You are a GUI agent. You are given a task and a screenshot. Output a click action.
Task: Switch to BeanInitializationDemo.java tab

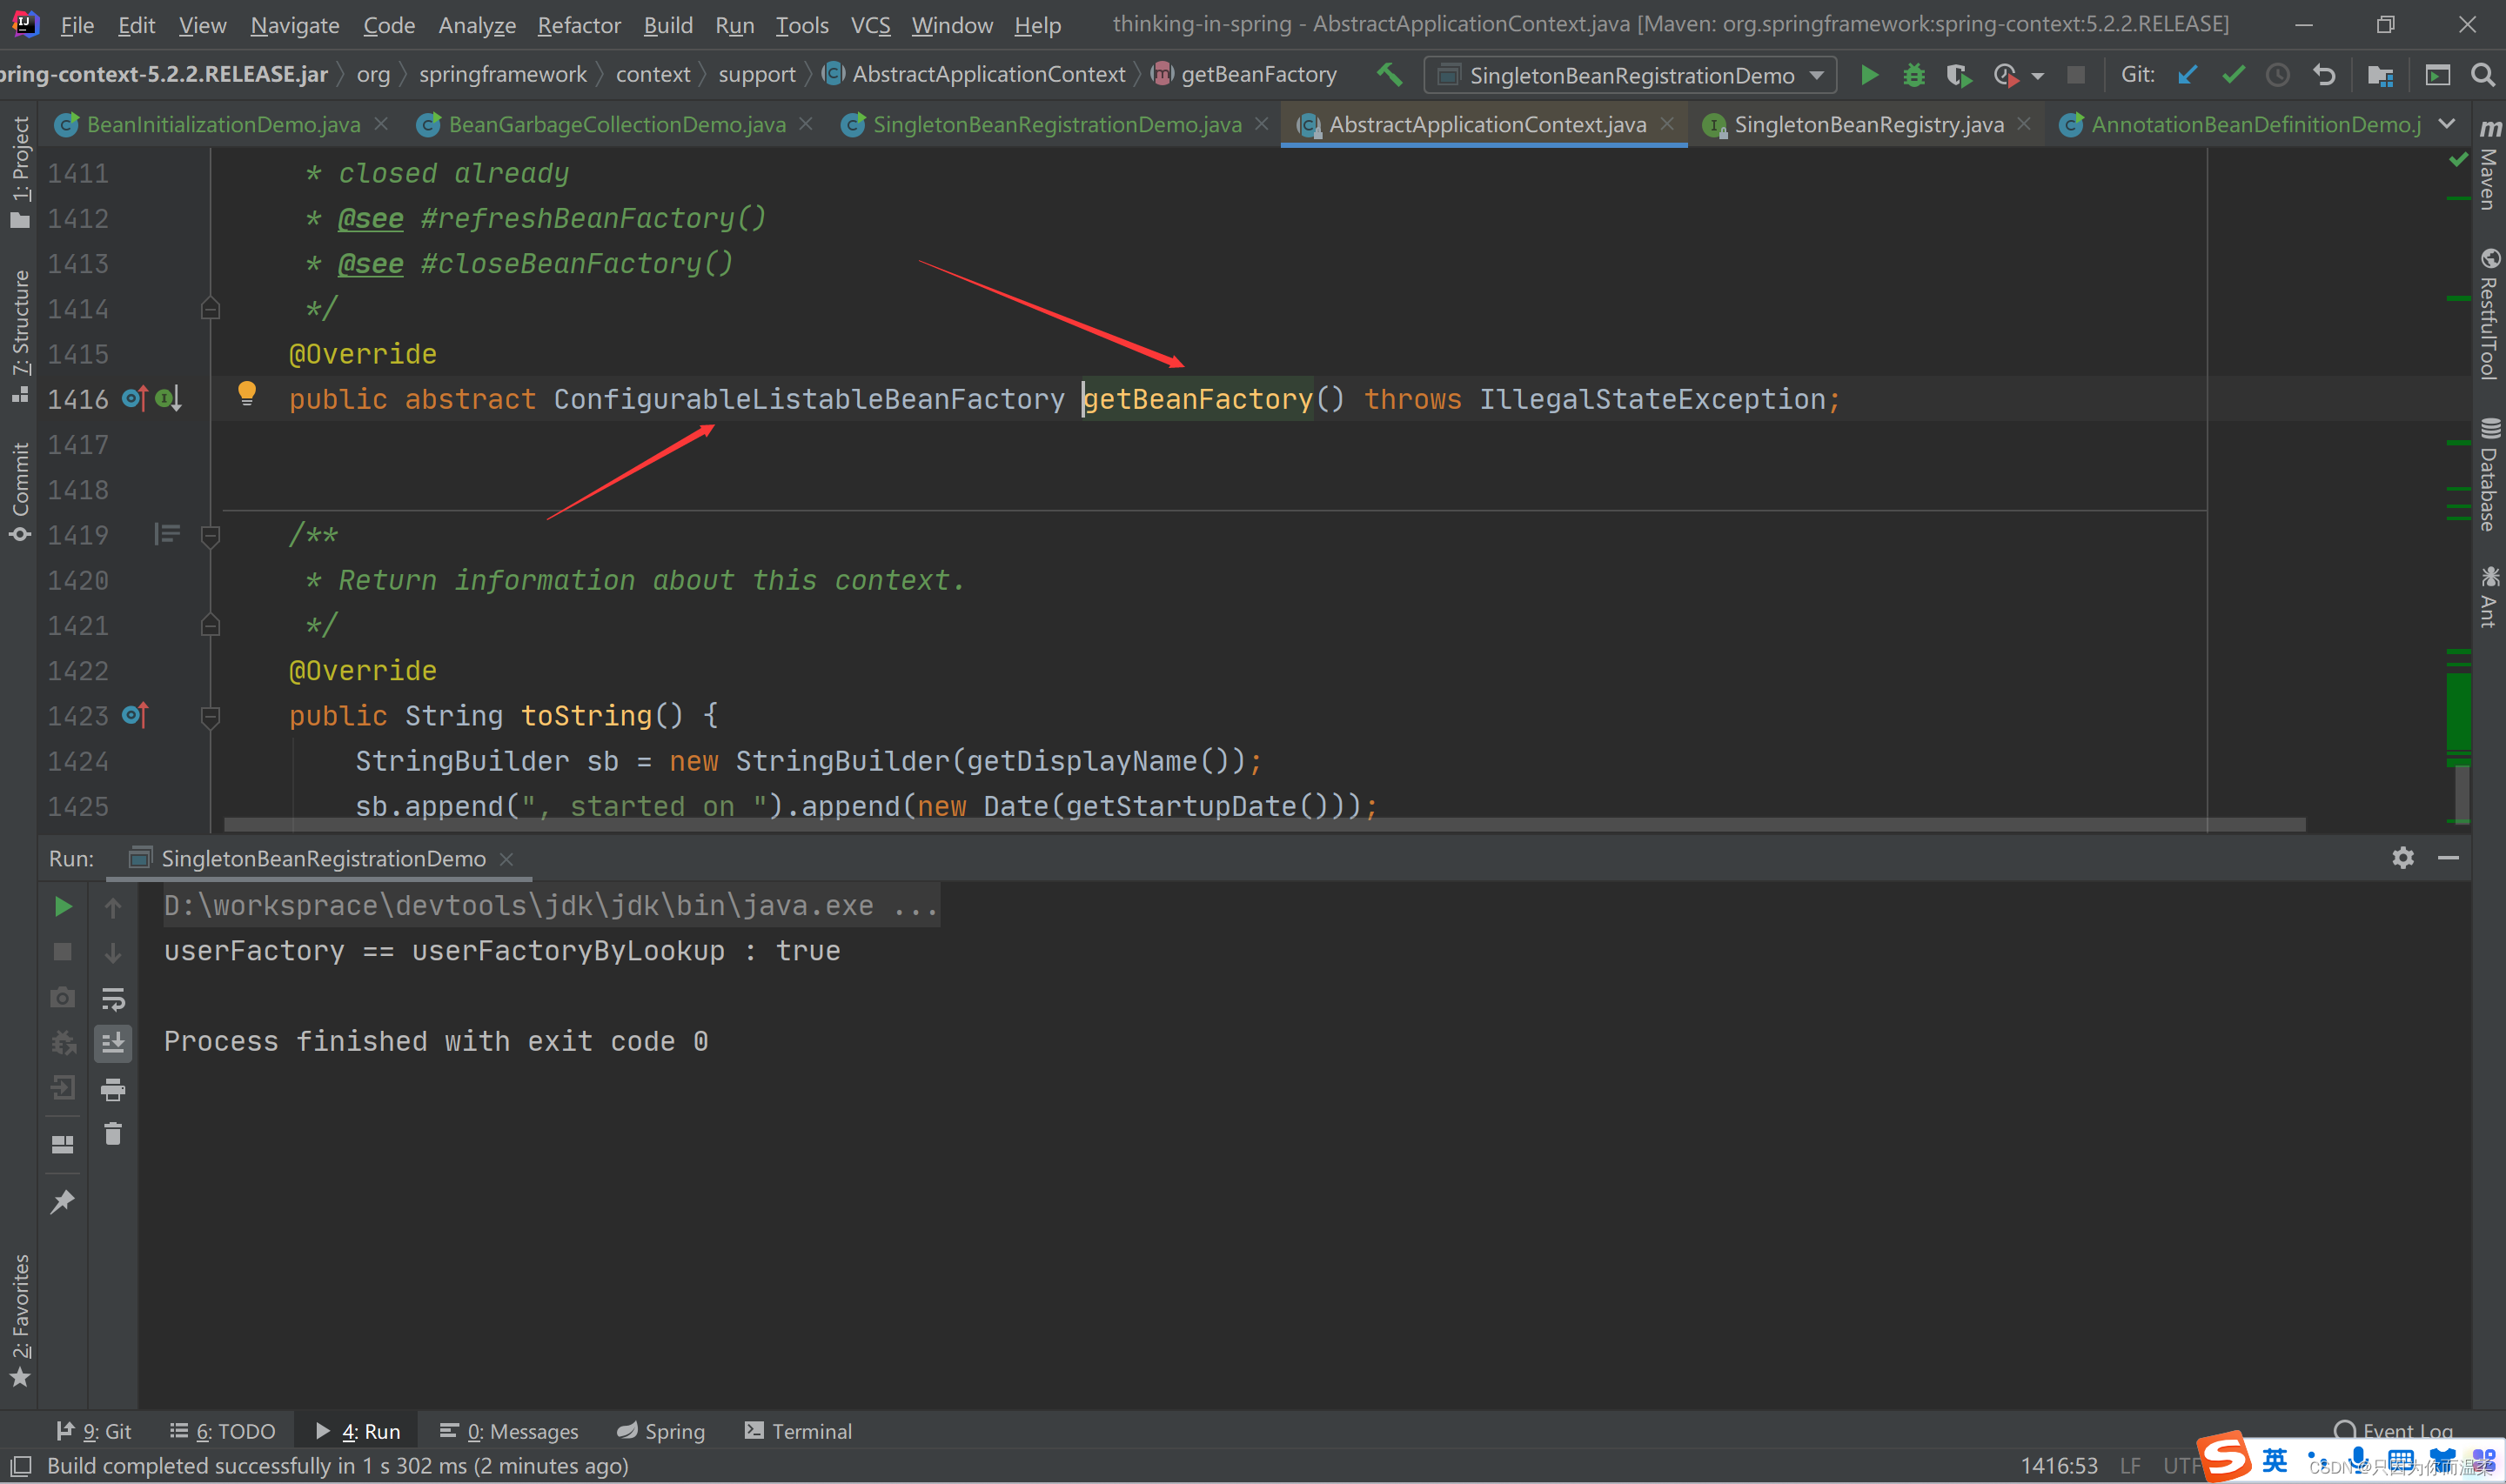coord(223,124)
